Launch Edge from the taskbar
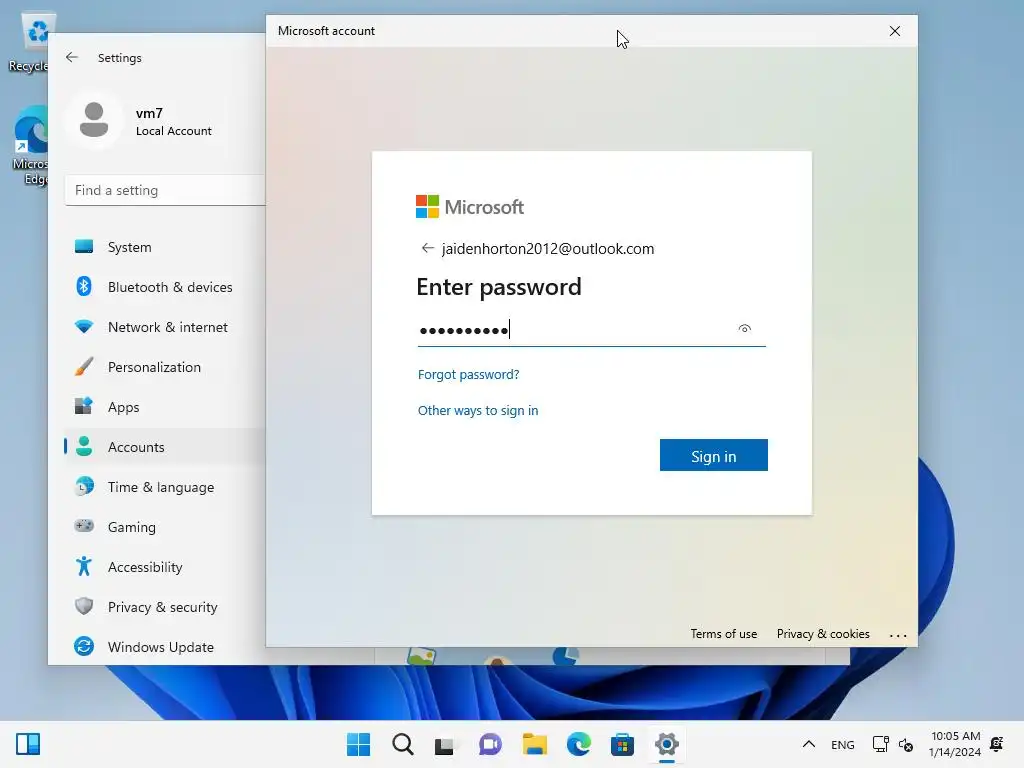1024x768 pixels. 579,744
